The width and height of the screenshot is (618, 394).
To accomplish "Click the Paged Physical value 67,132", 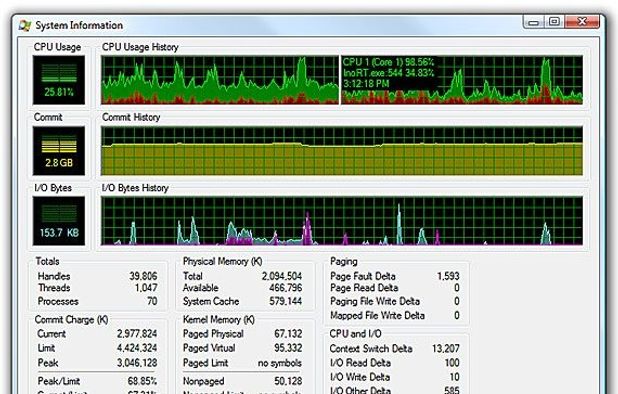I will (x=289, y=334).
